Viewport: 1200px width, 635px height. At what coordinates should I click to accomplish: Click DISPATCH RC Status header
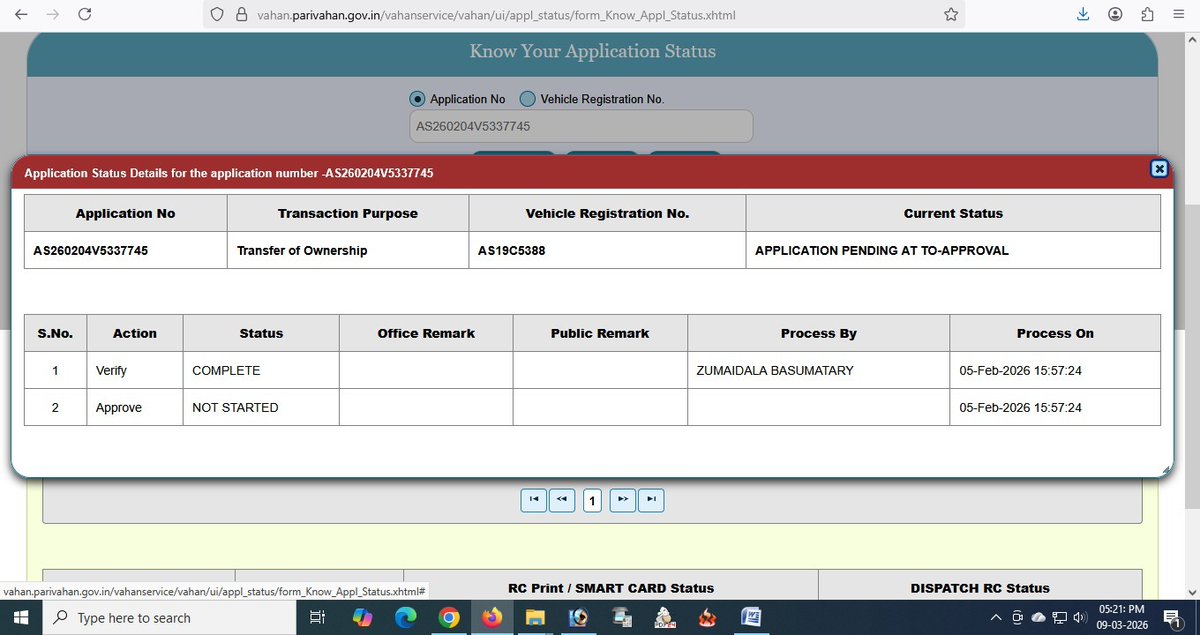pos(980,588)
